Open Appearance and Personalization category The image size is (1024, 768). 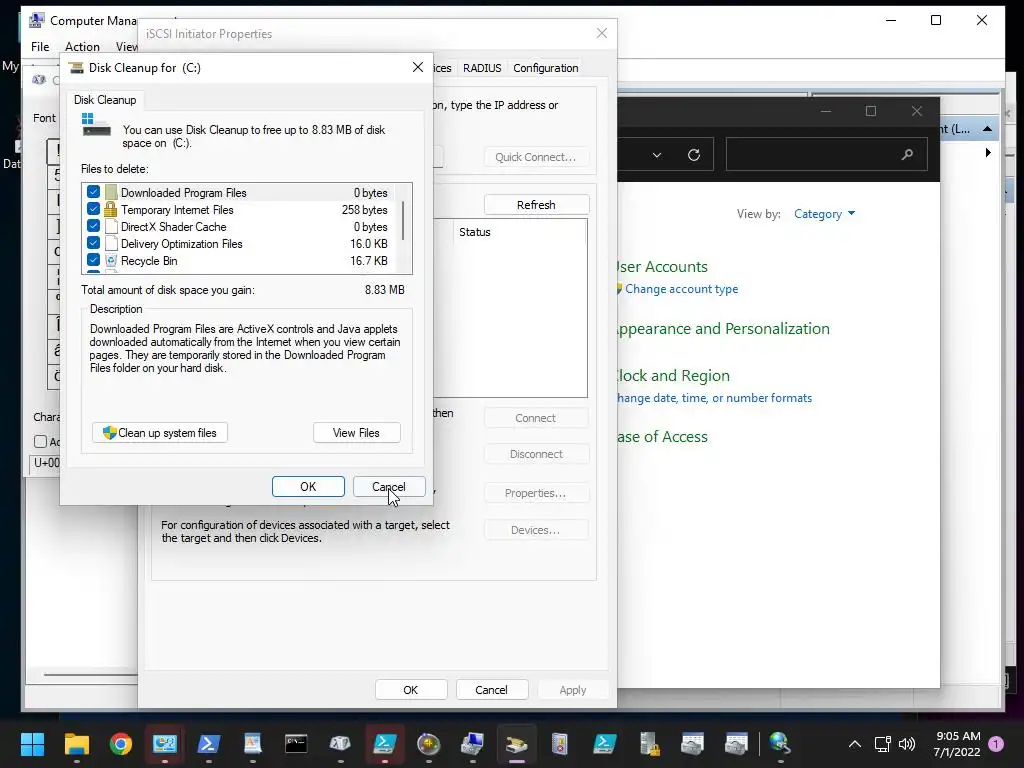click(x=723, y=328)
